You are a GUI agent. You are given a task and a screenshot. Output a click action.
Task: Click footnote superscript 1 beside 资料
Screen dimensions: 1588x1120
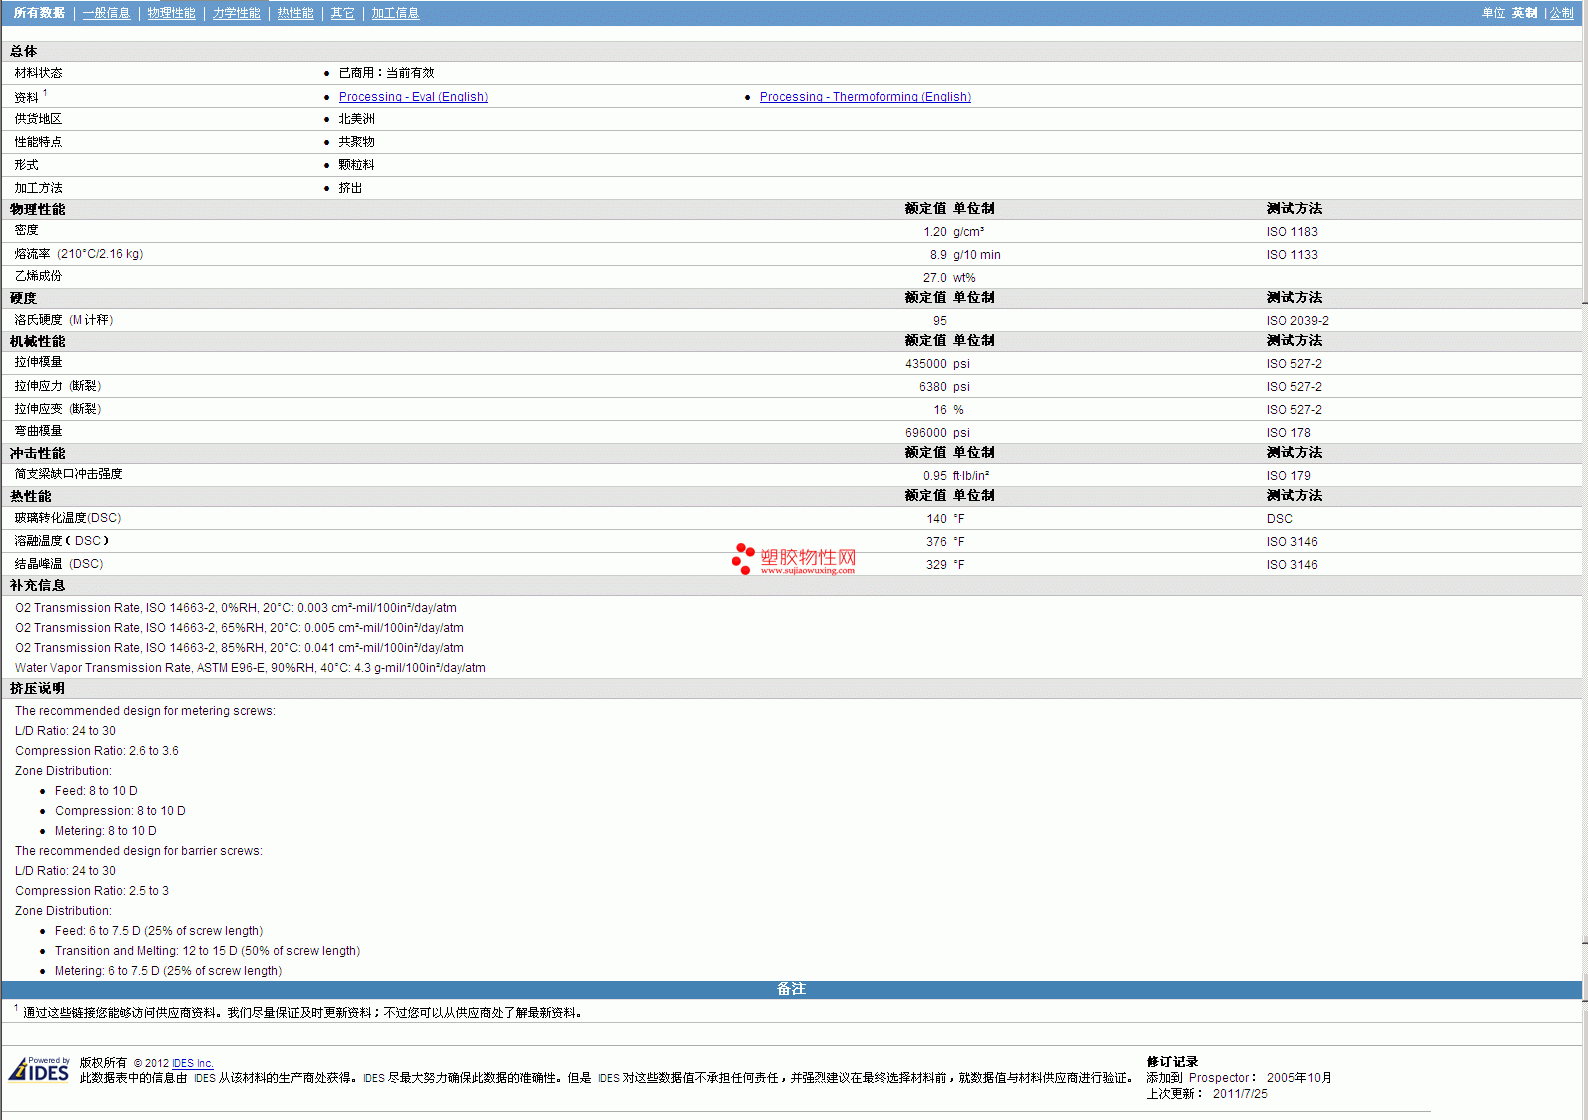pos(45,93)
